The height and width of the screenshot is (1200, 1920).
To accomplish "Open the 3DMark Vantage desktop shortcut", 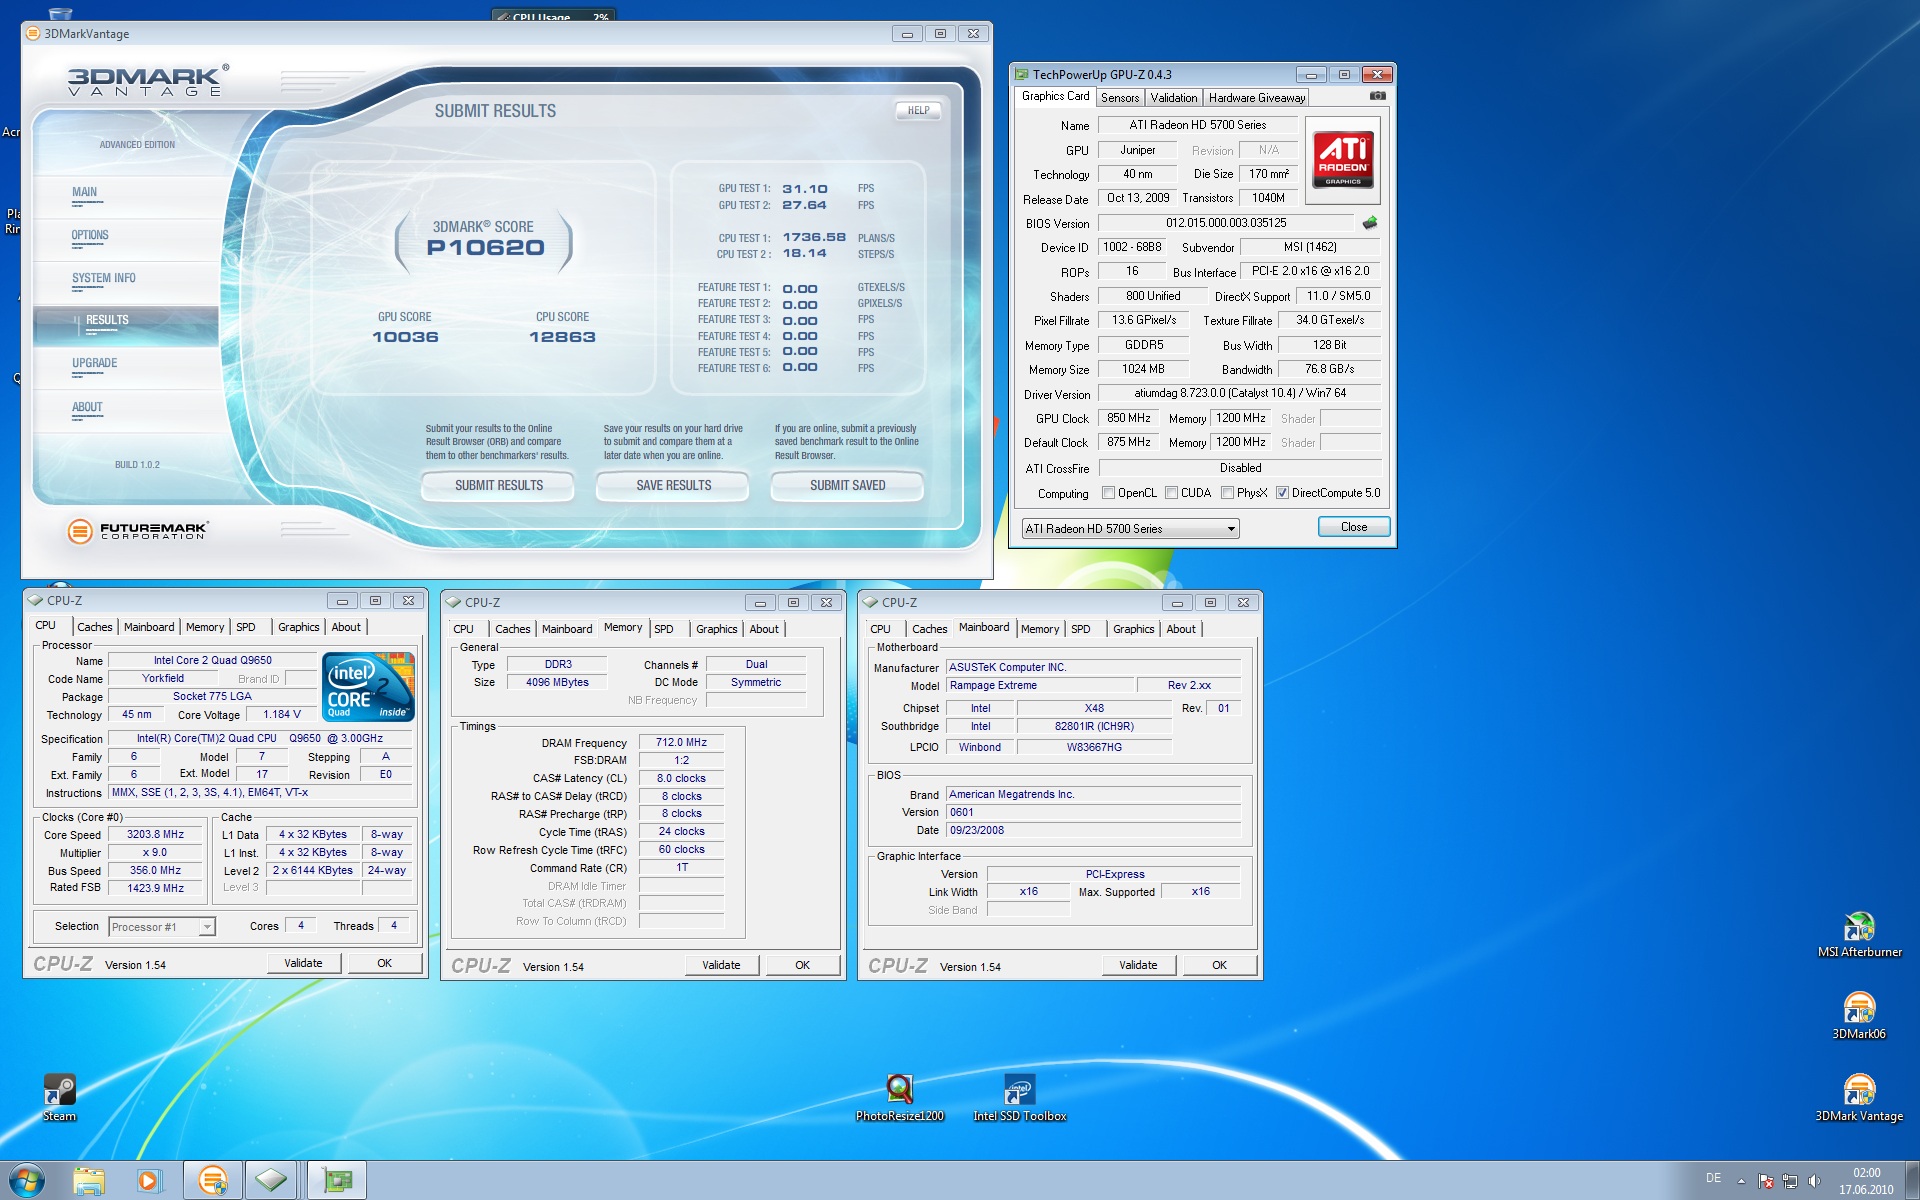I will tap(1859, 1098).
